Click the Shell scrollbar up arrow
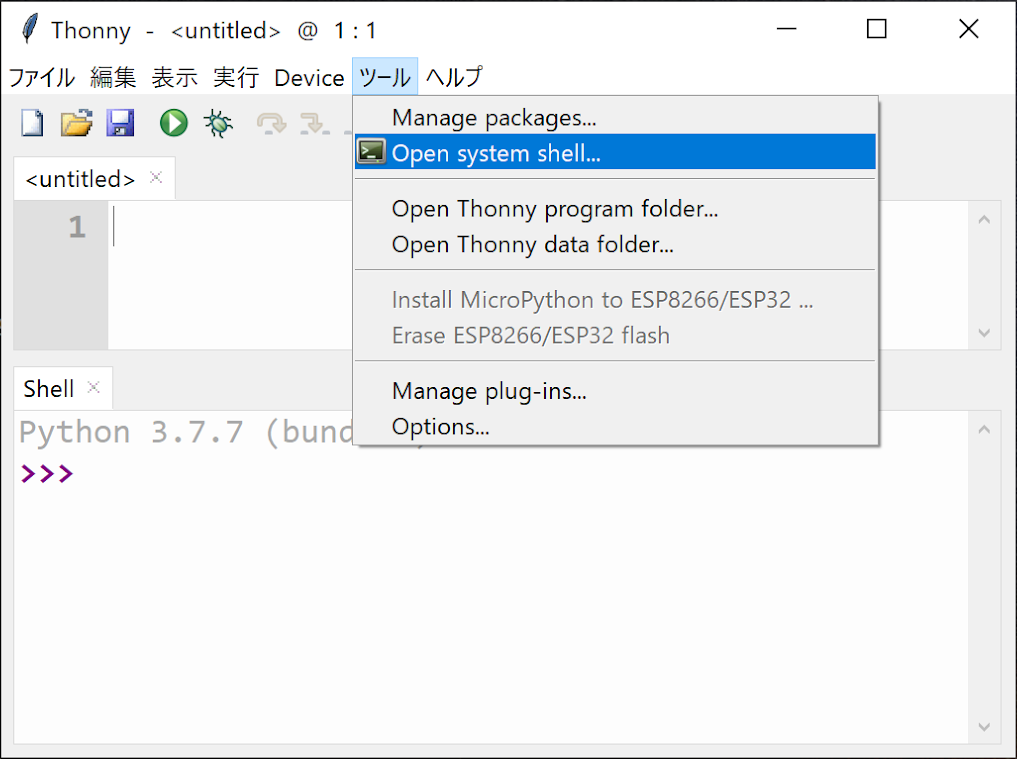Image resolution: width=1017 pixels, height=759 pixels. [984, 429]
